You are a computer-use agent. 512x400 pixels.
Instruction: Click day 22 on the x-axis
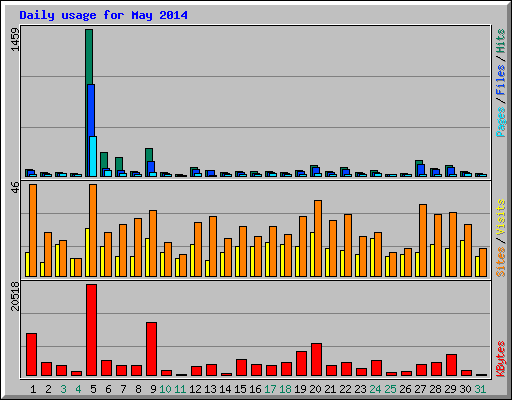345,389
